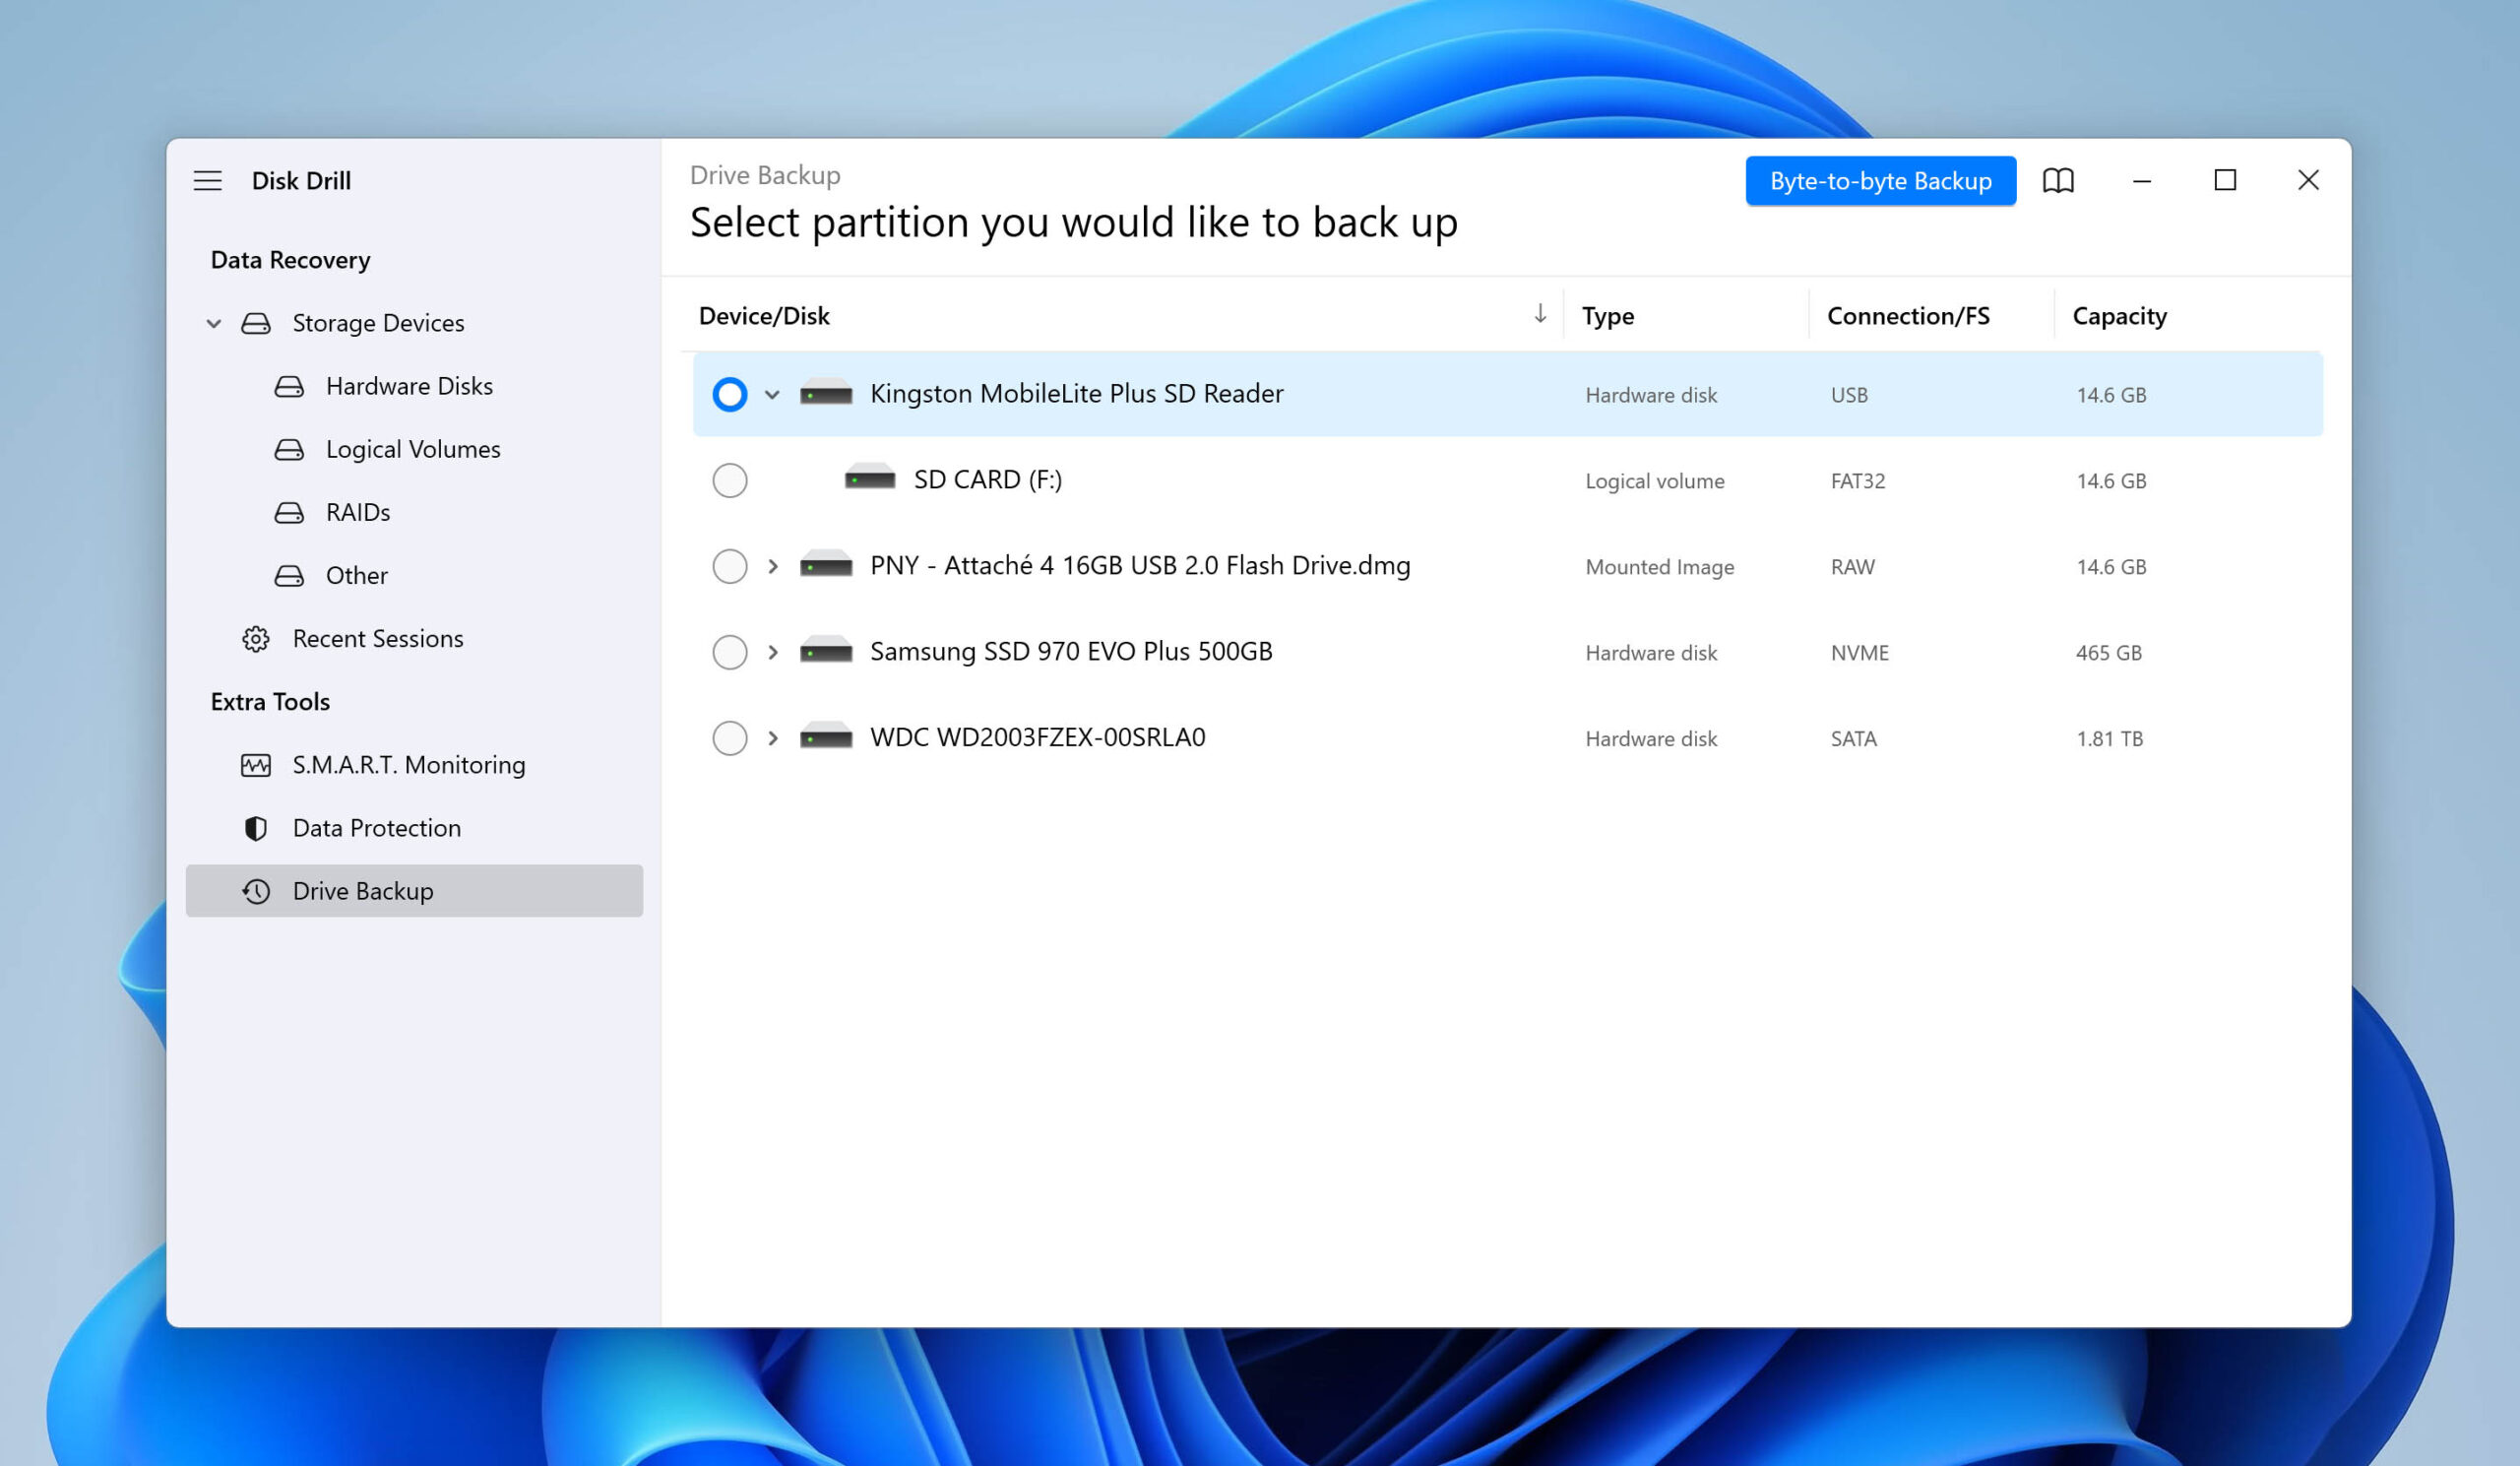Sort by the Type column header
The height and width of the screenshot is (1466, 2520).
point(1608,316)
